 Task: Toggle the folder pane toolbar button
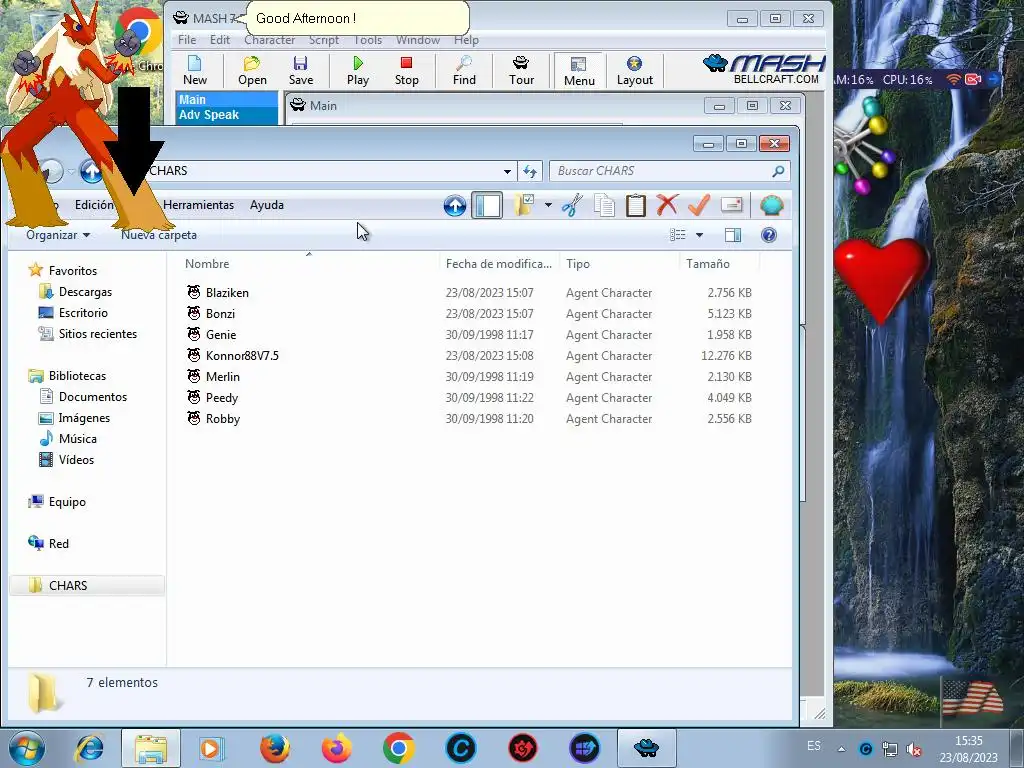[x=487, y=206]
